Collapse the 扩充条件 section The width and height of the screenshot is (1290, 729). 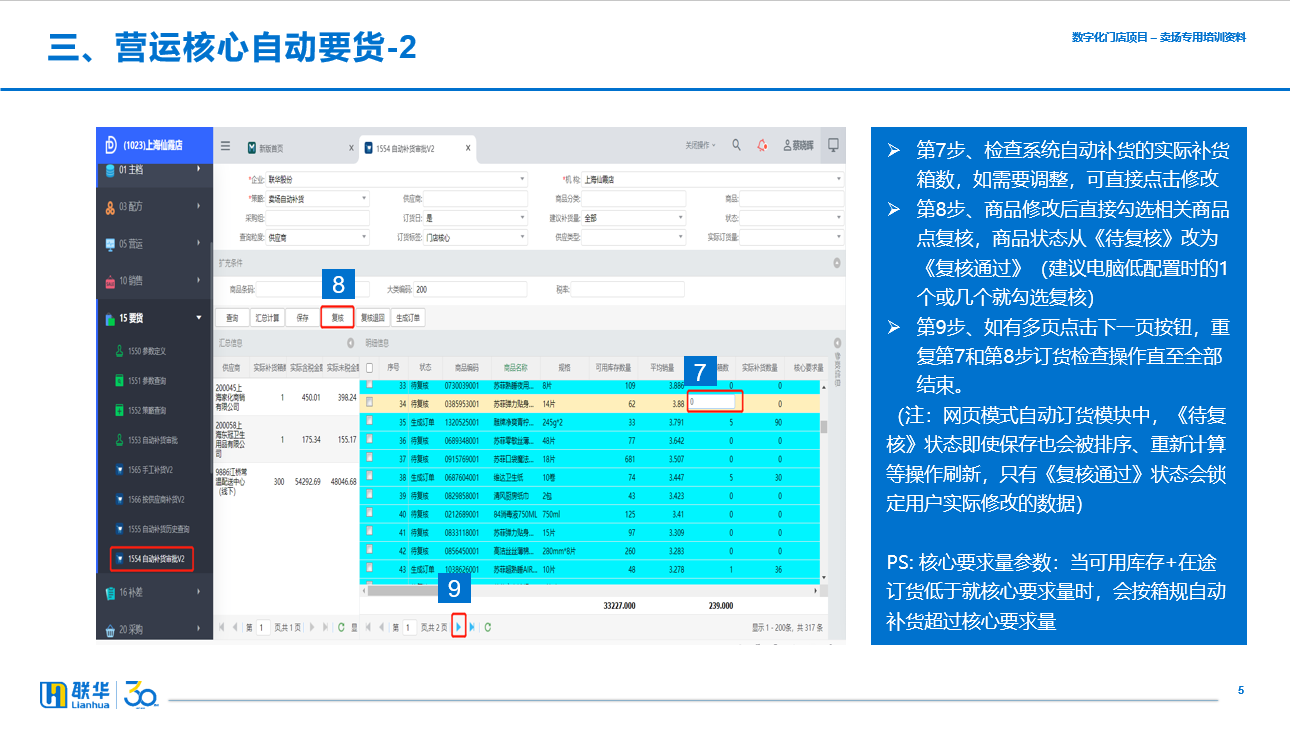[x=836, y=262]
